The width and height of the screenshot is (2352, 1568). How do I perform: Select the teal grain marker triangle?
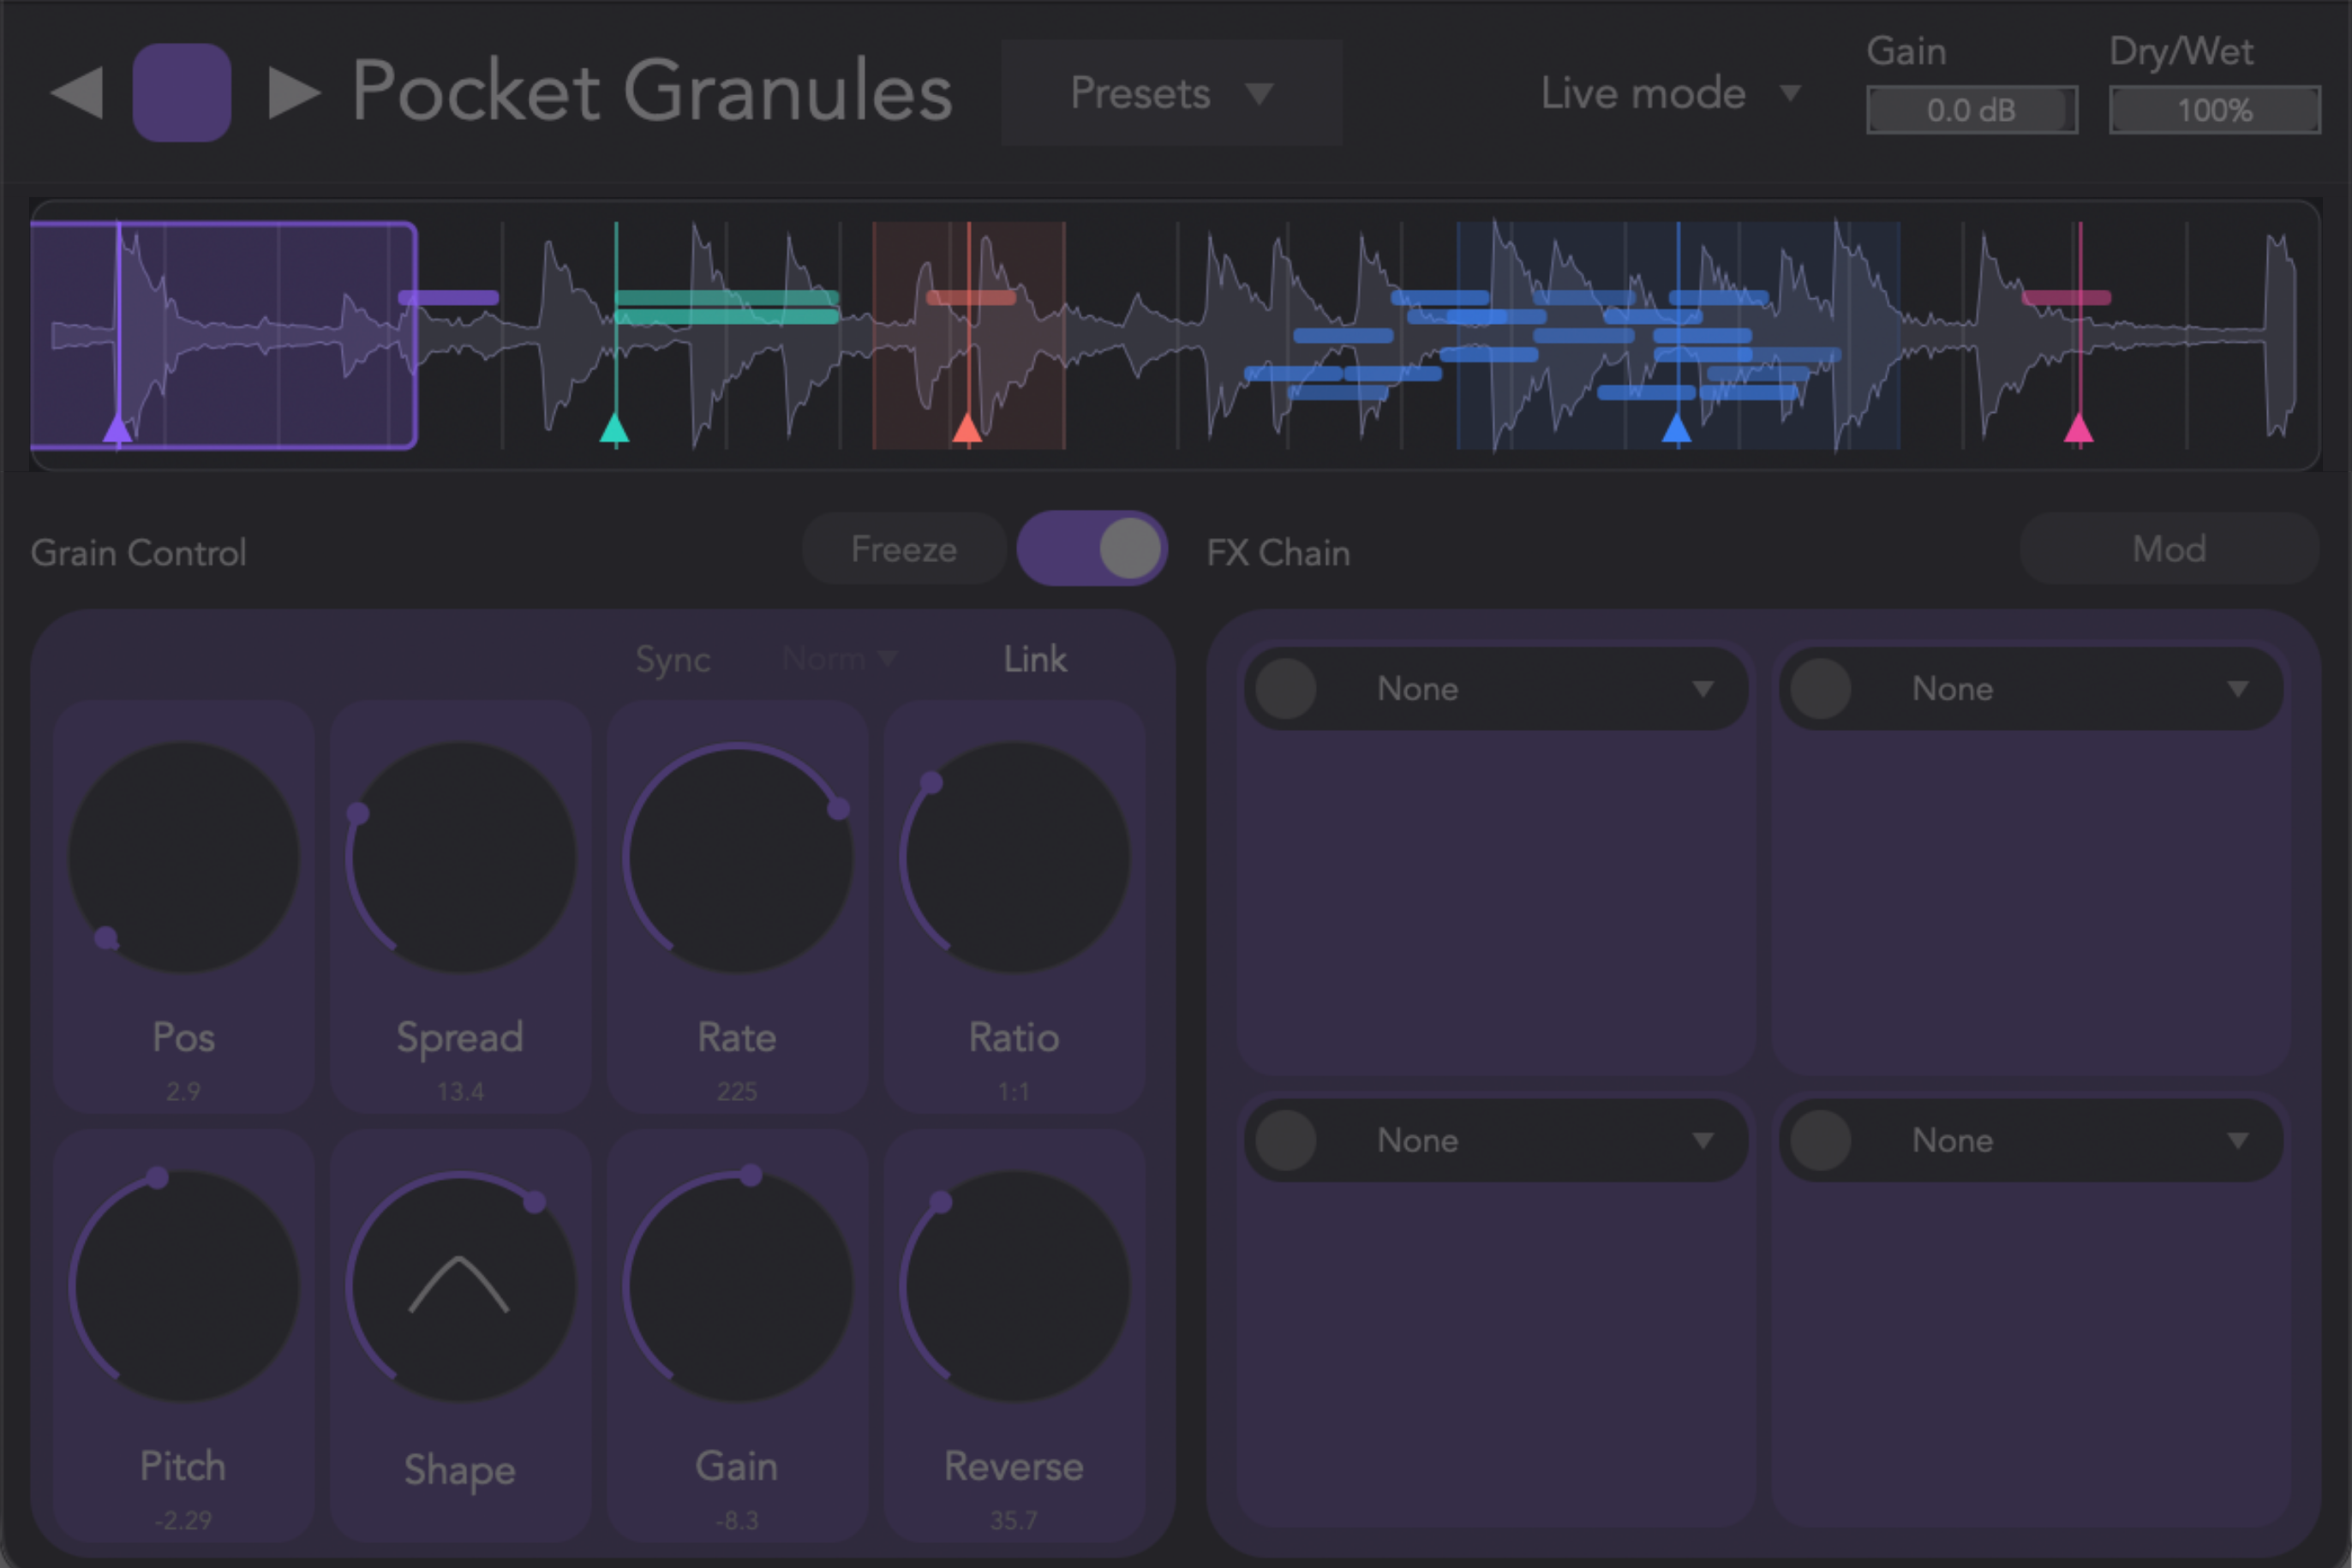tap(614, 429)
